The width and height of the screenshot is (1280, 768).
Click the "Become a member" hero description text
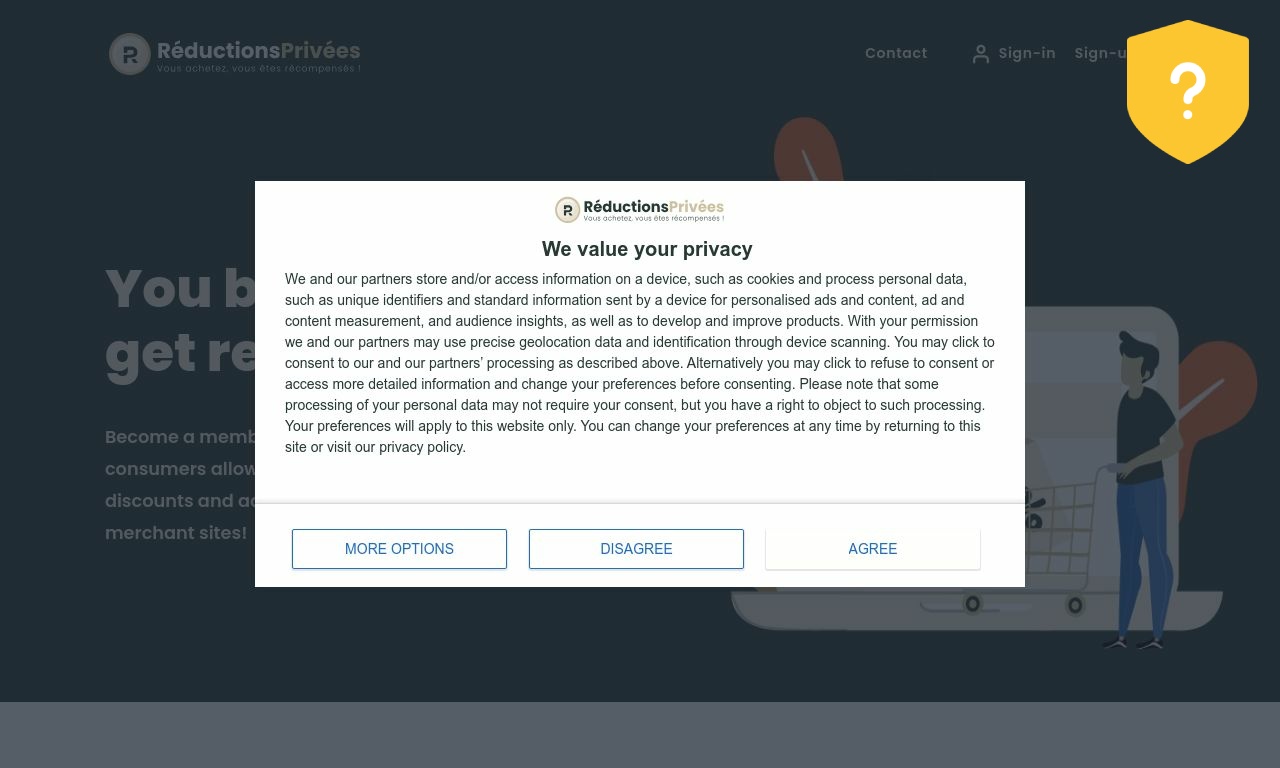pos(180,485)
